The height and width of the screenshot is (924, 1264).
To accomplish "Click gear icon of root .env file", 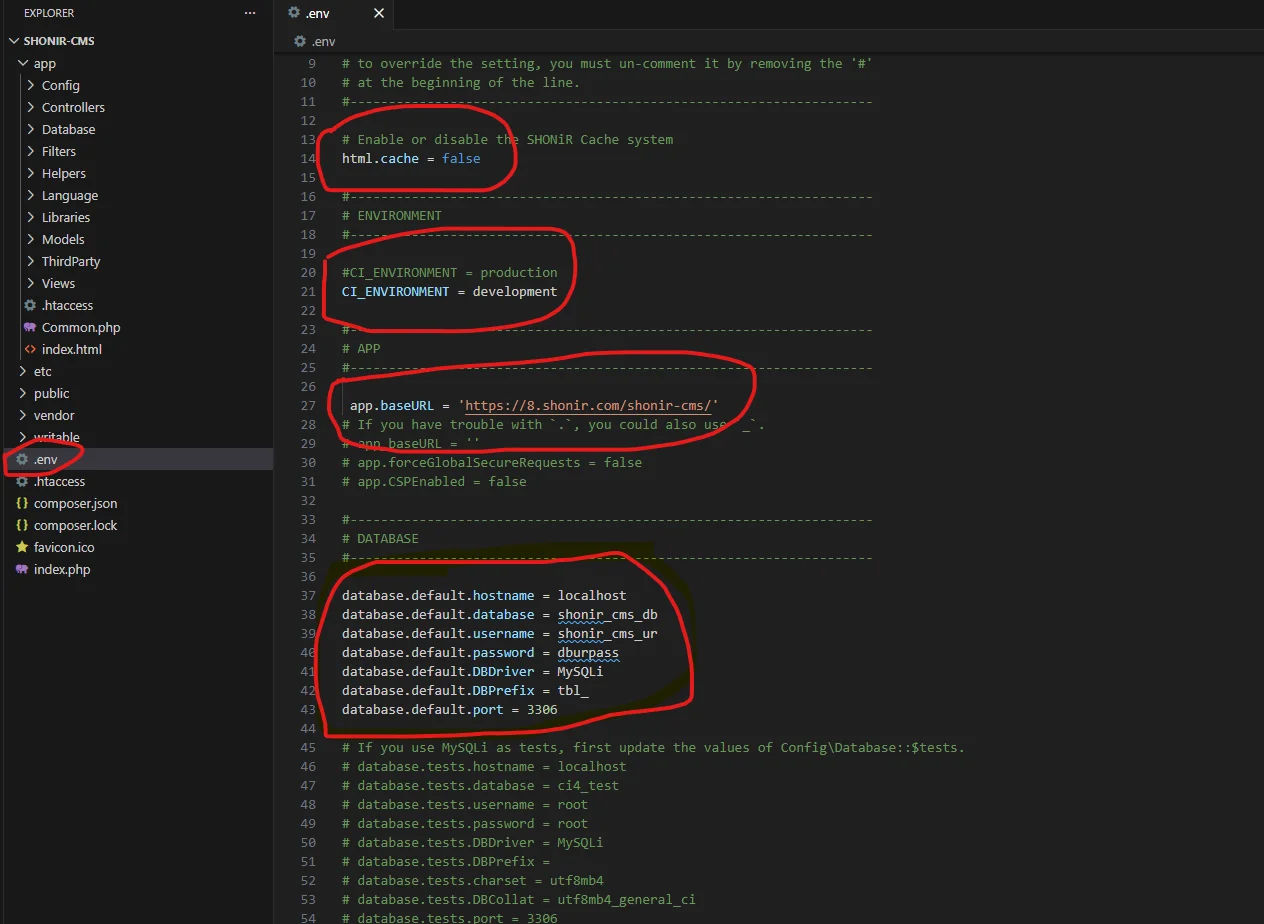I will 22,459.
